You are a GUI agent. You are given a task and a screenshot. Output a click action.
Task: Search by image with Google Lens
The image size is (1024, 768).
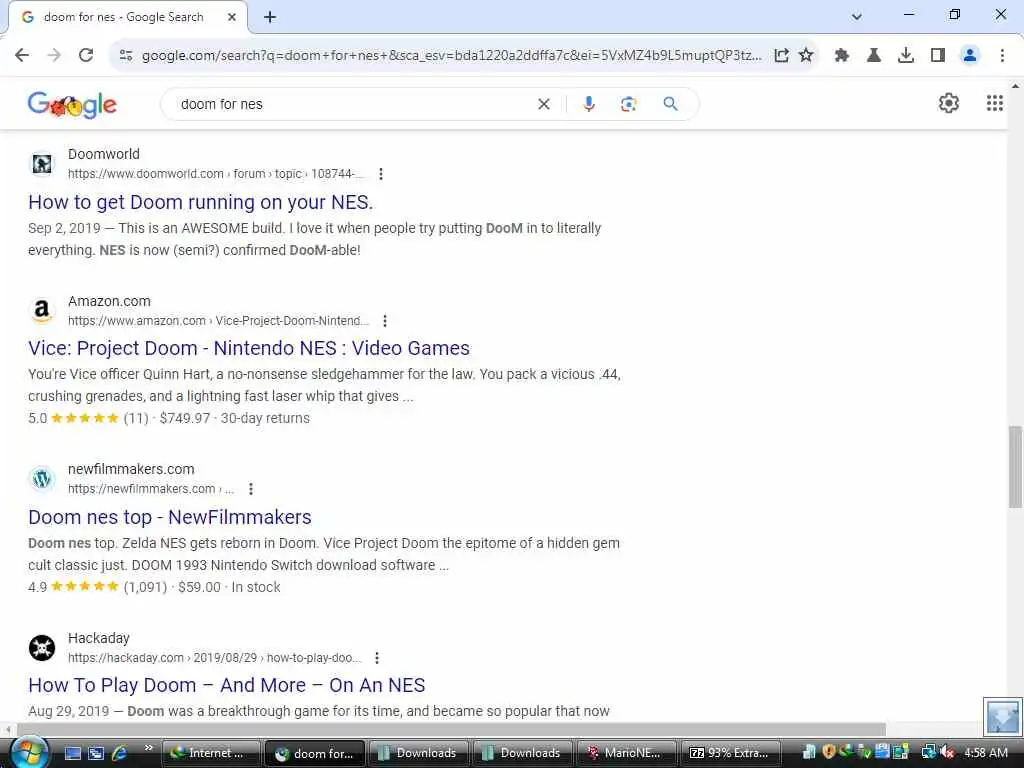pos(628,104)
